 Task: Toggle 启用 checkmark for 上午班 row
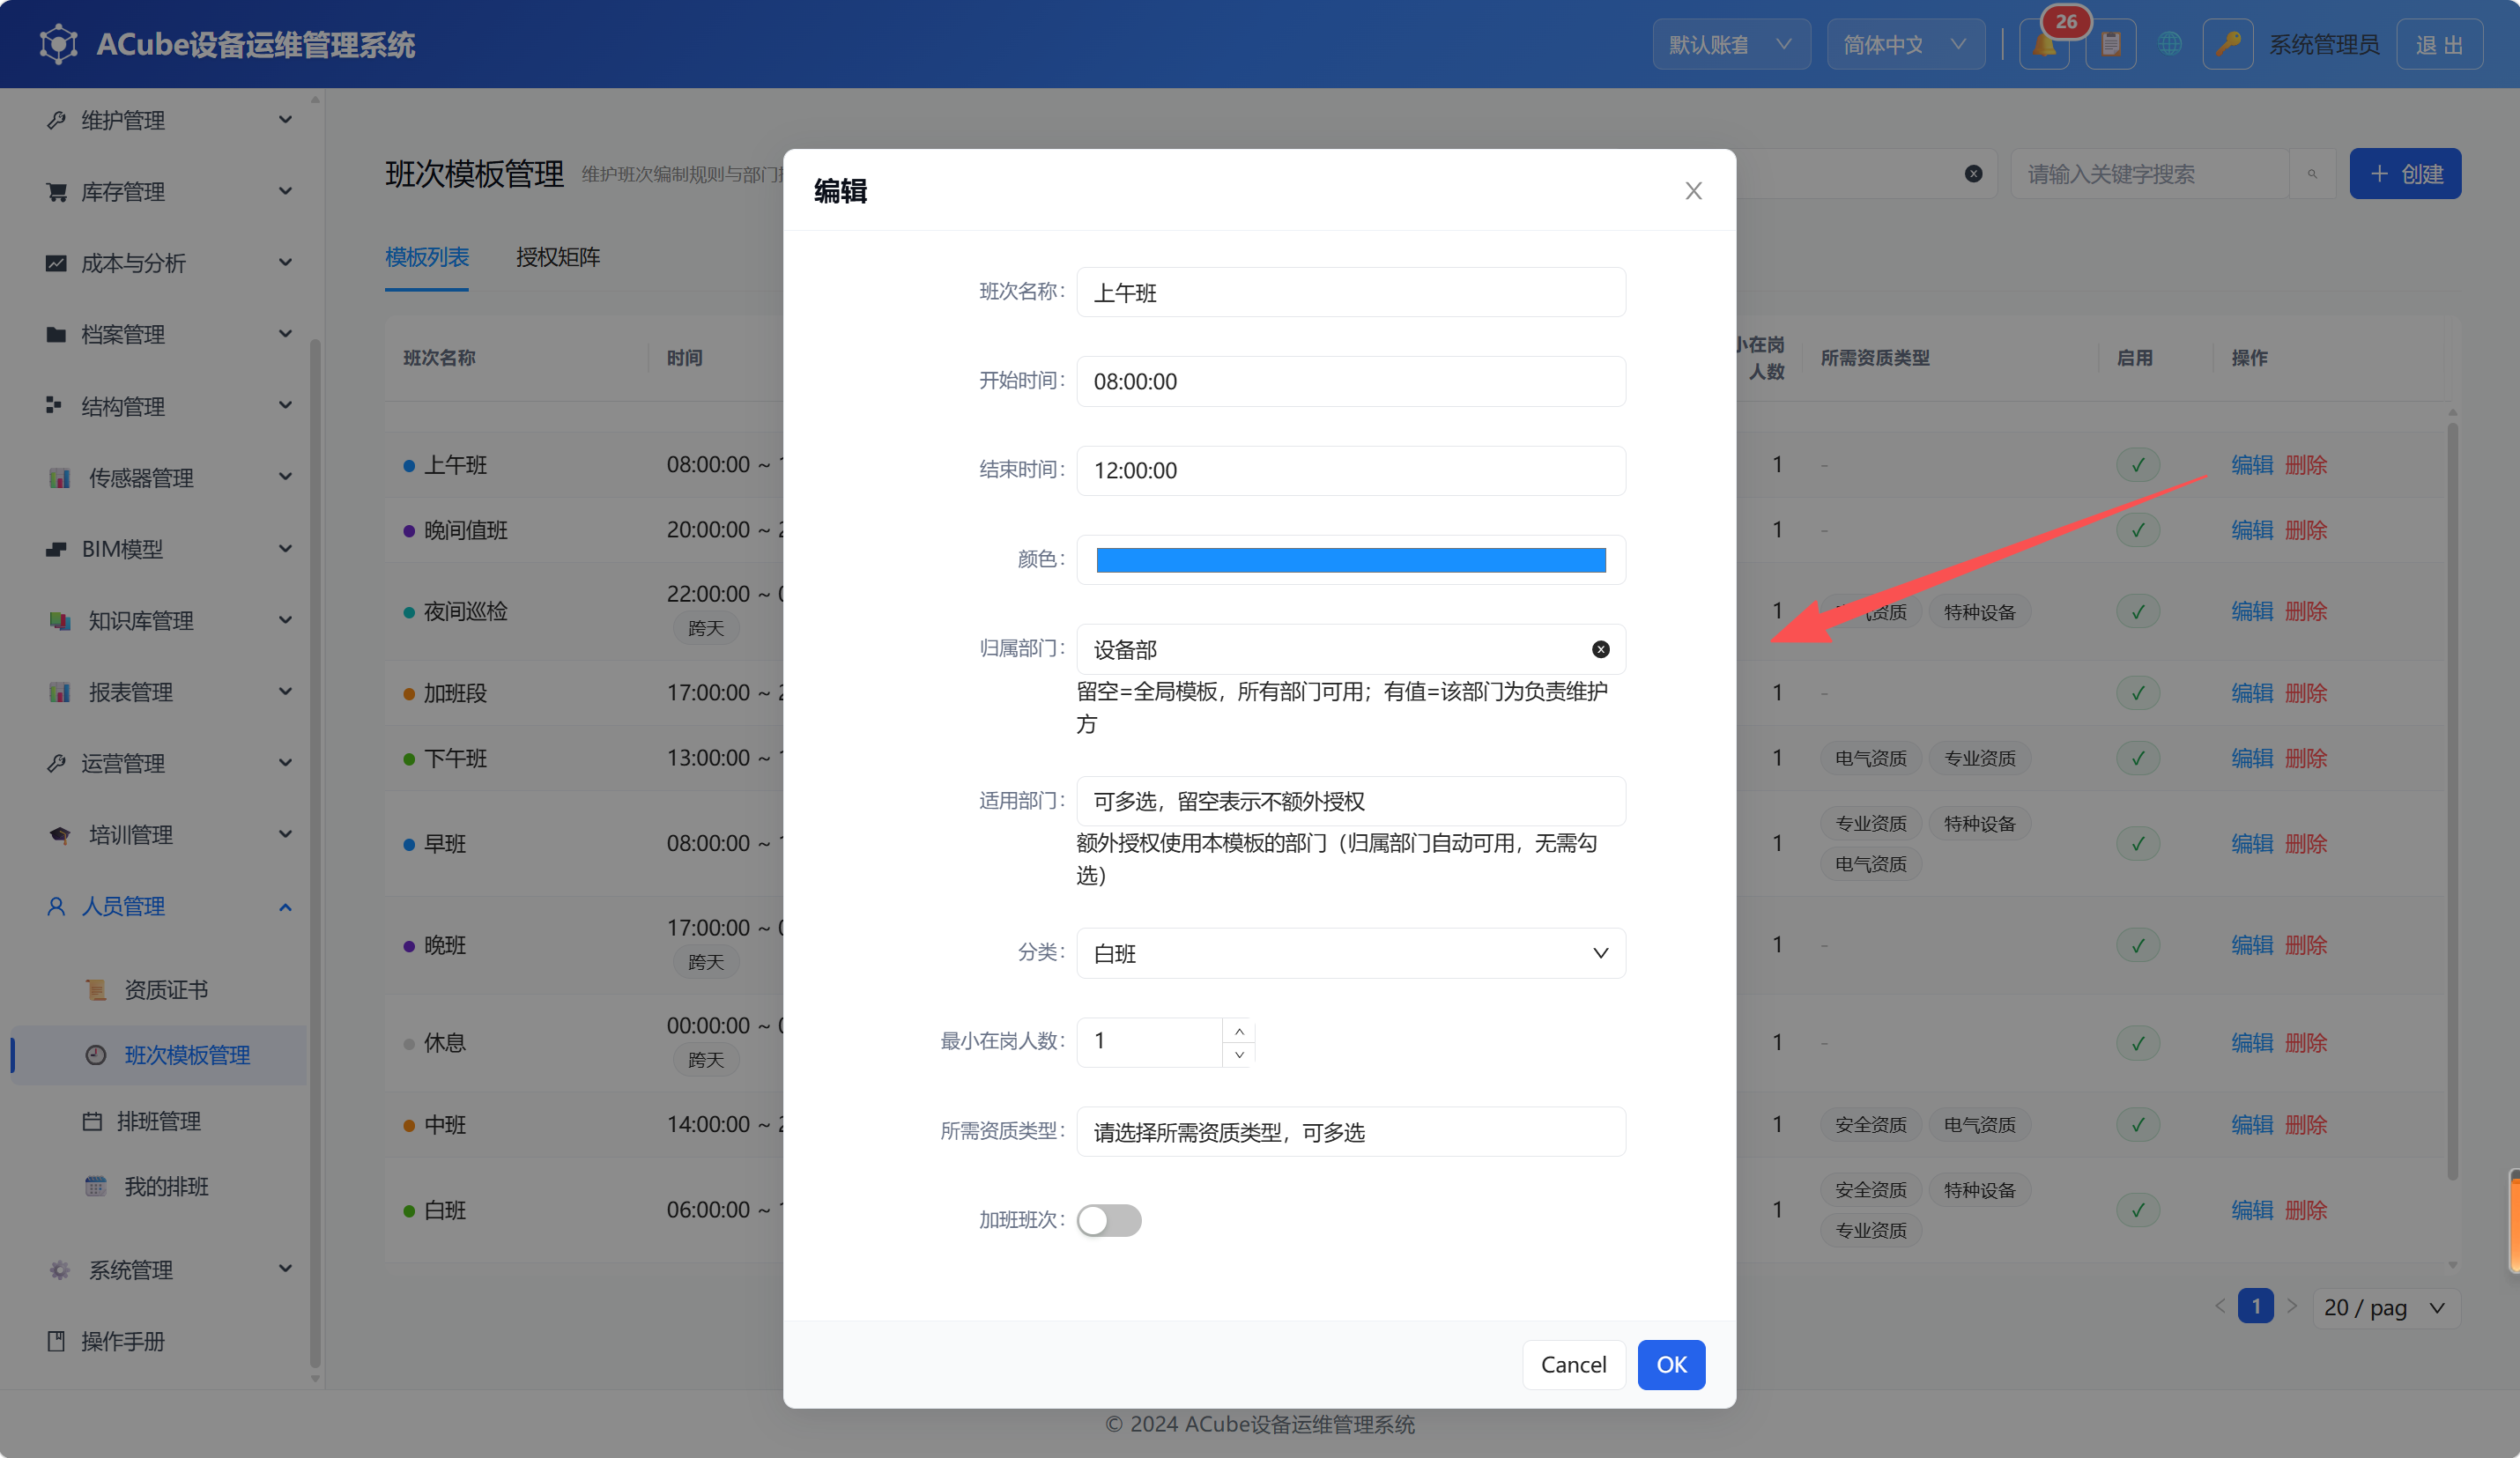tap(2138, 465)
